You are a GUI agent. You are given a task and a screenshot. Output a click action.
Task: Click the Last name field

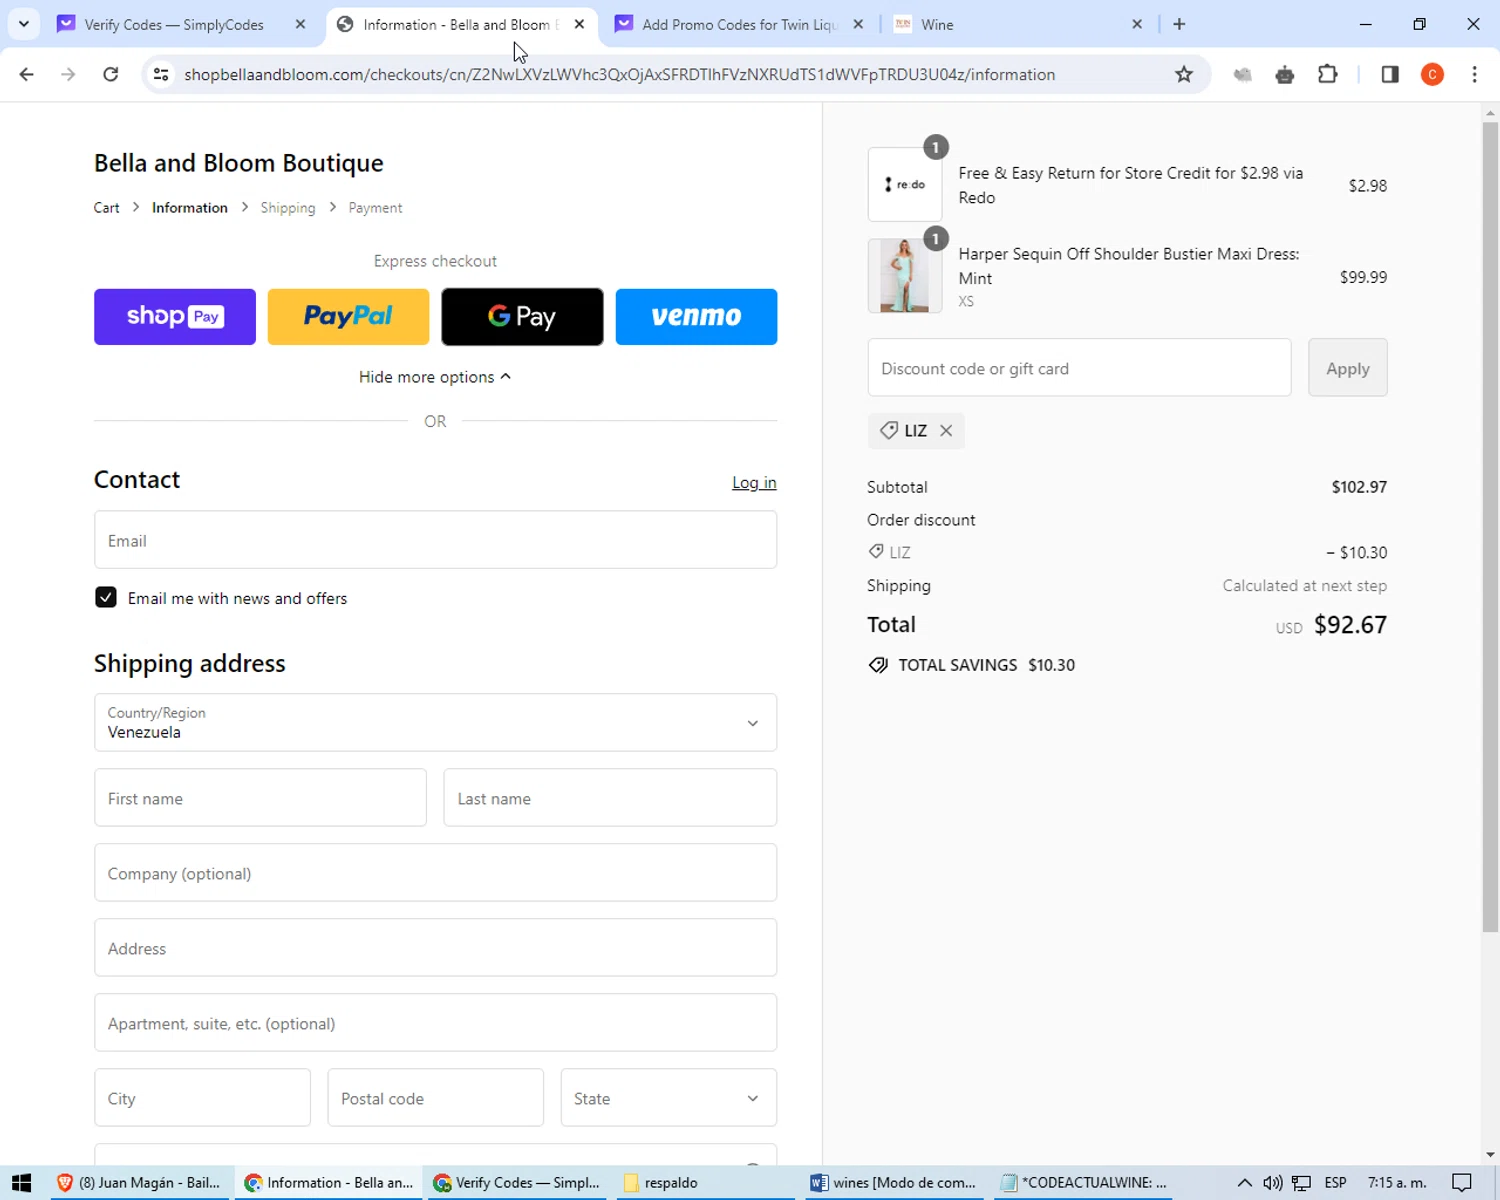tap(610, 798)
